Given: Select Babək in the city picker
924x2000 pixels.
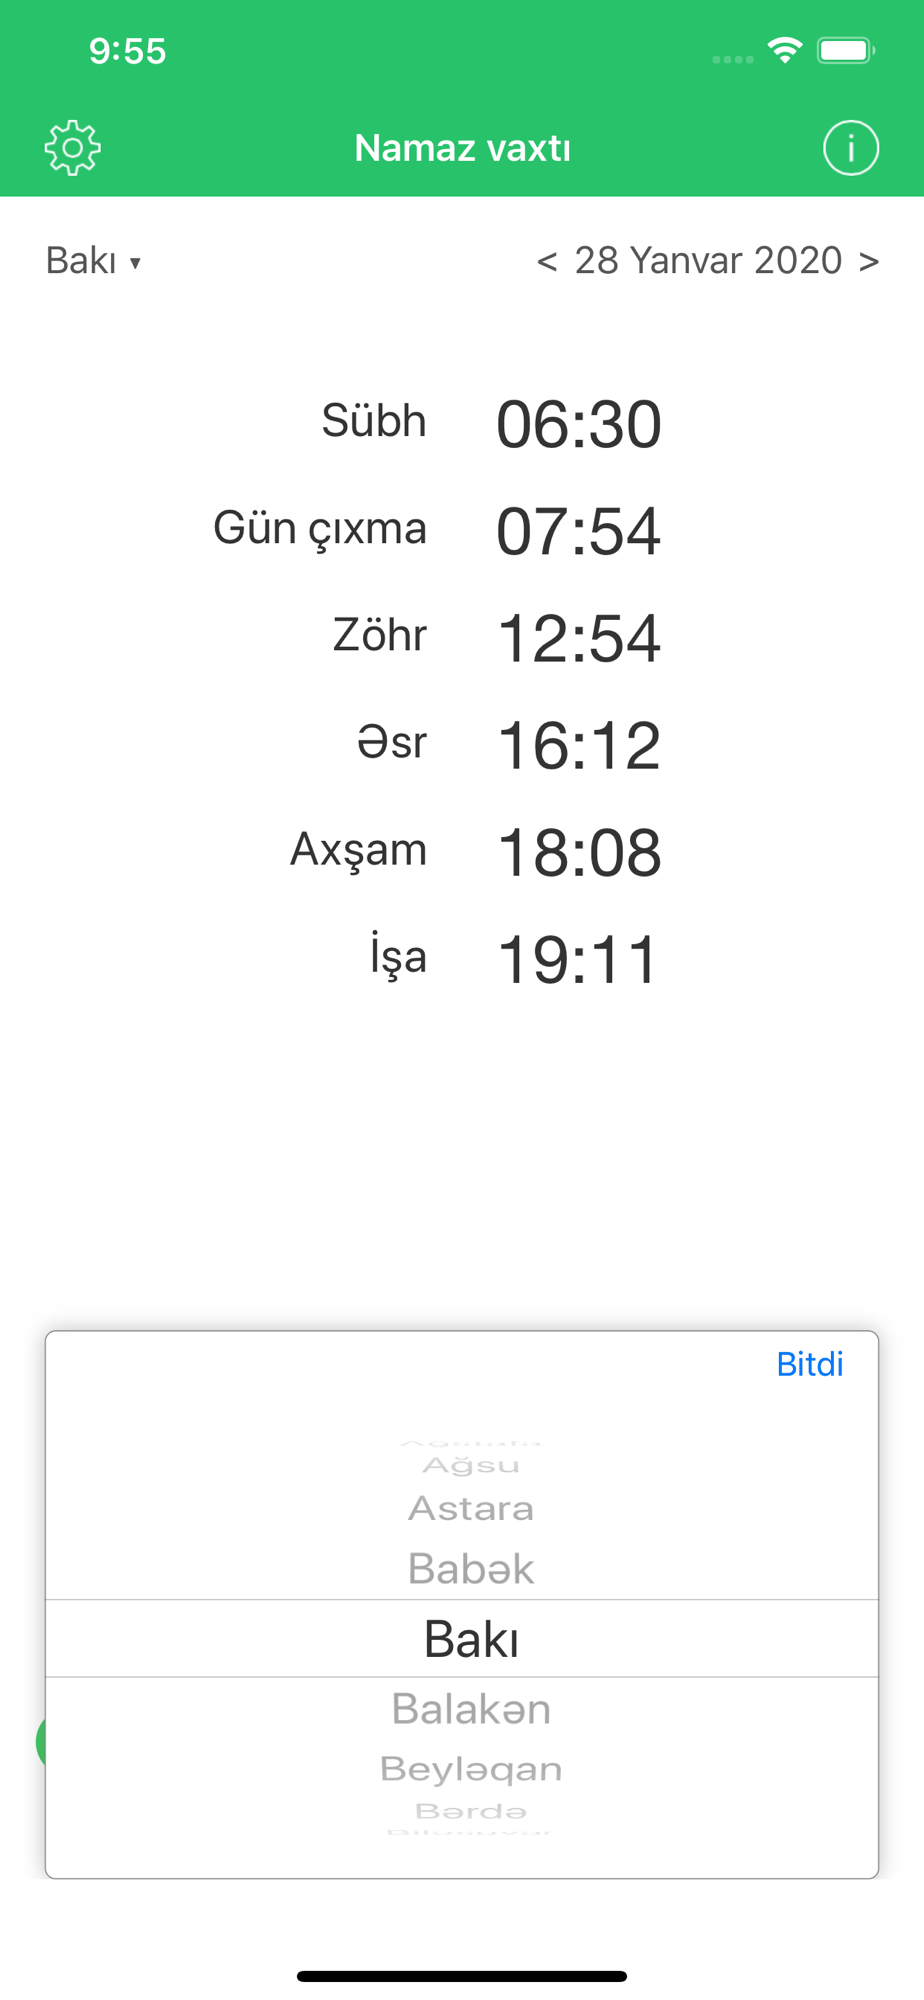Looking at the screenshot, I should (x=471, y=1568).
